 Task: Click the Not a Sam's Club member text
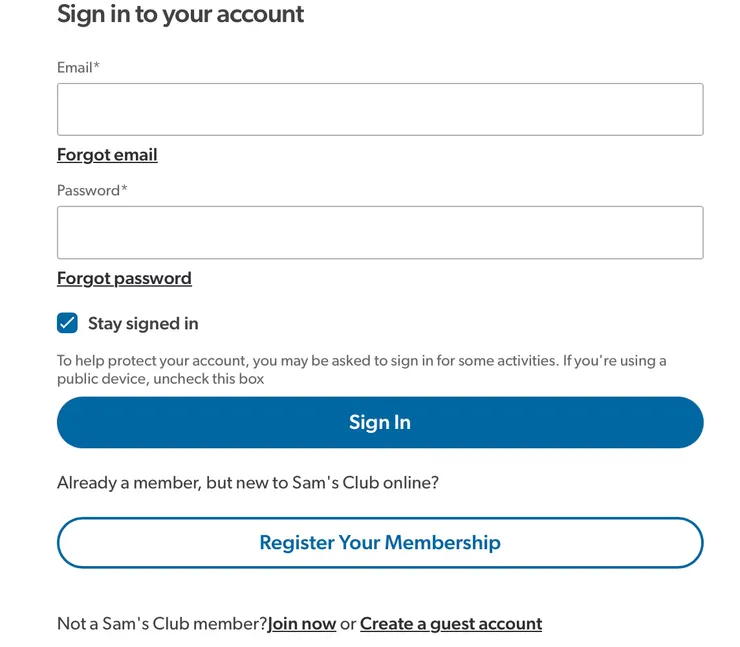162,624
